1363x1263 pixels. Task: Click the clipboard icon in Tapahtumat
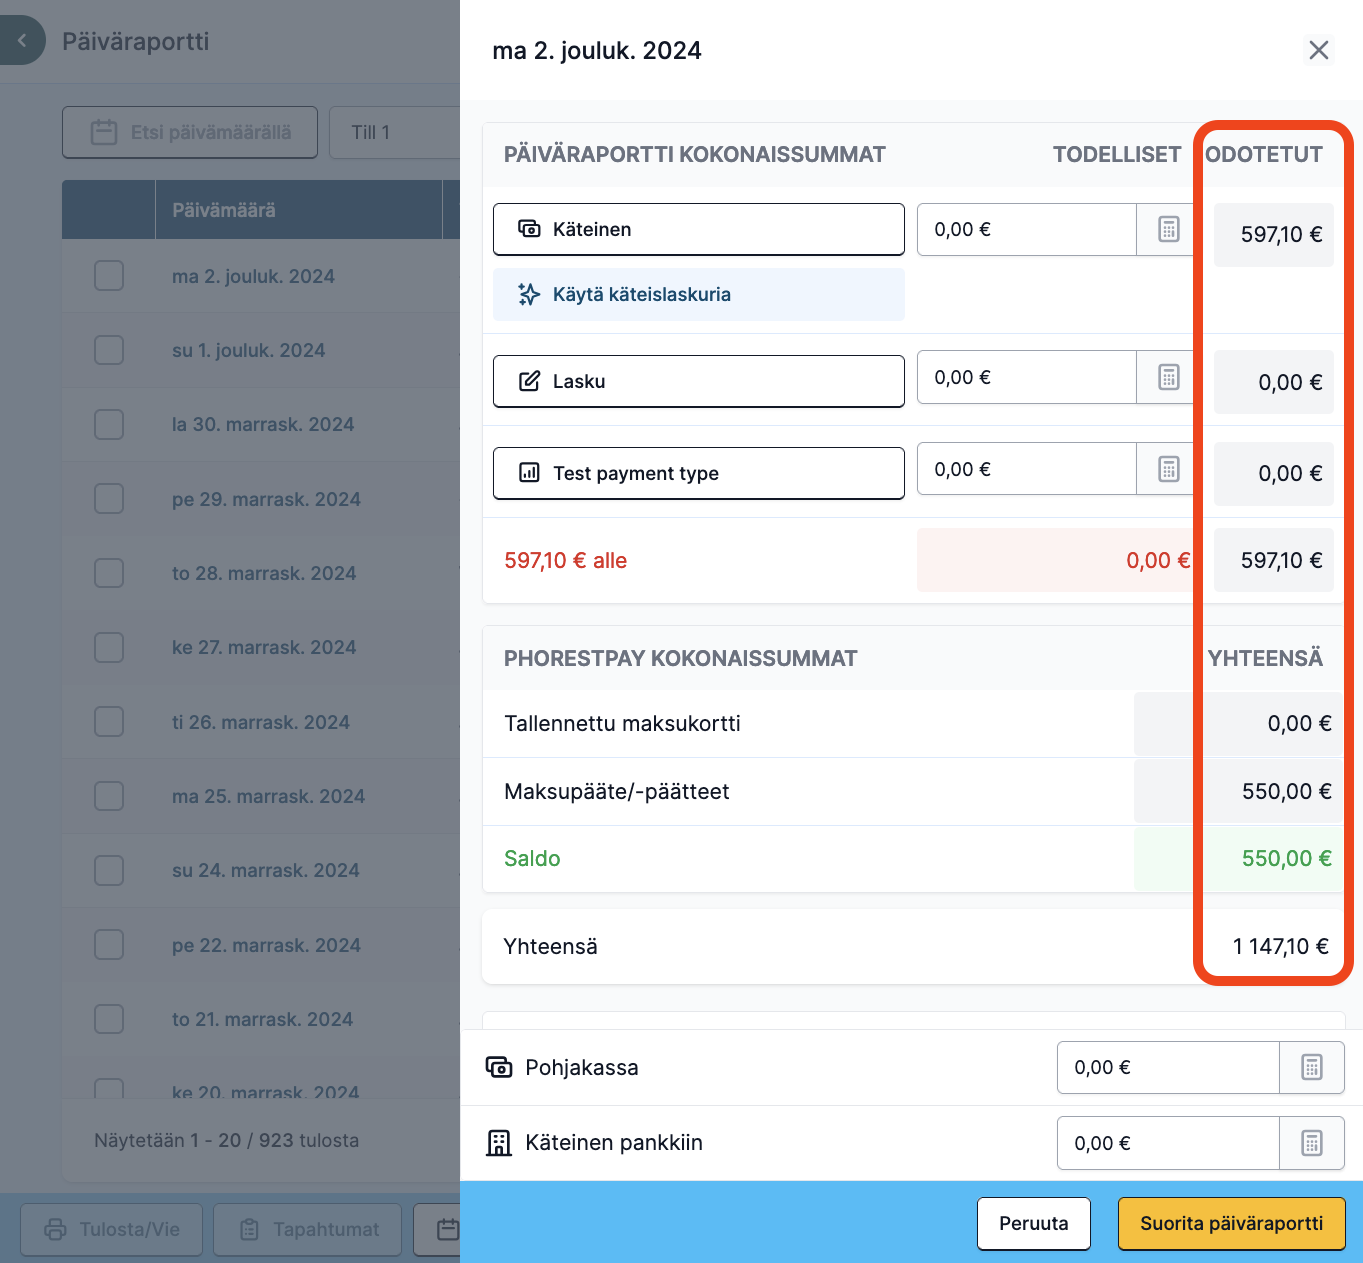[250, 1229]
